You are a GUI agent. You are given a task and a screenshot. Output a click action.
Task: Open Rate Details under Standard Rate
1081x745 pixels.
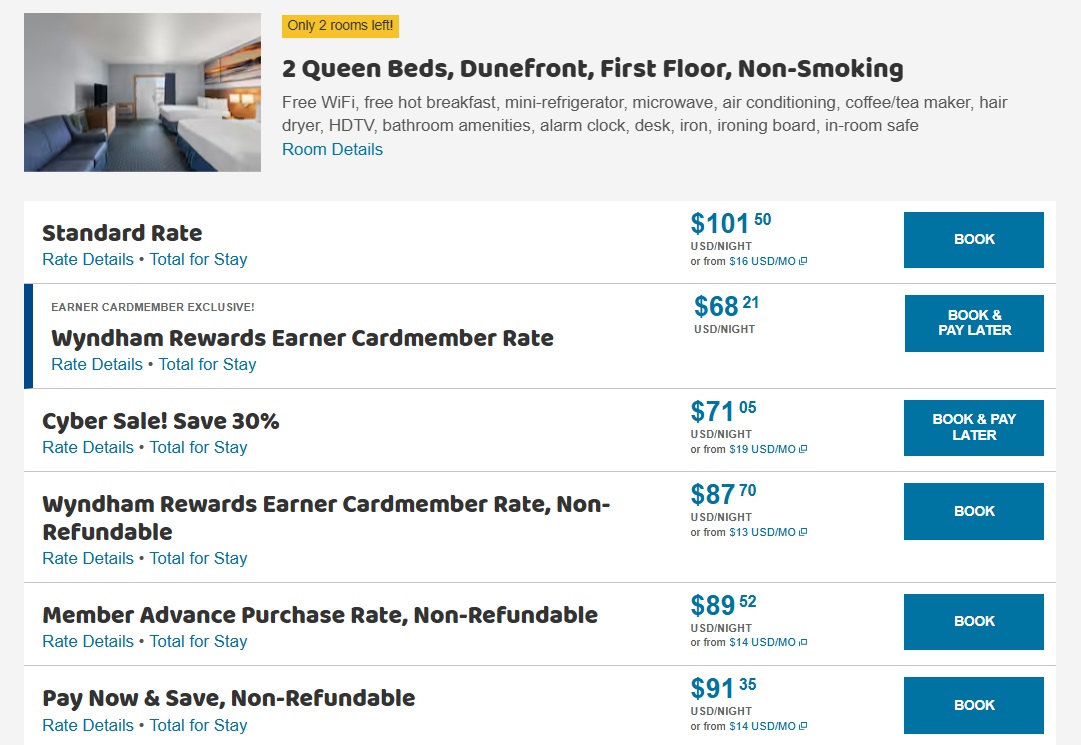coord(87,259)
